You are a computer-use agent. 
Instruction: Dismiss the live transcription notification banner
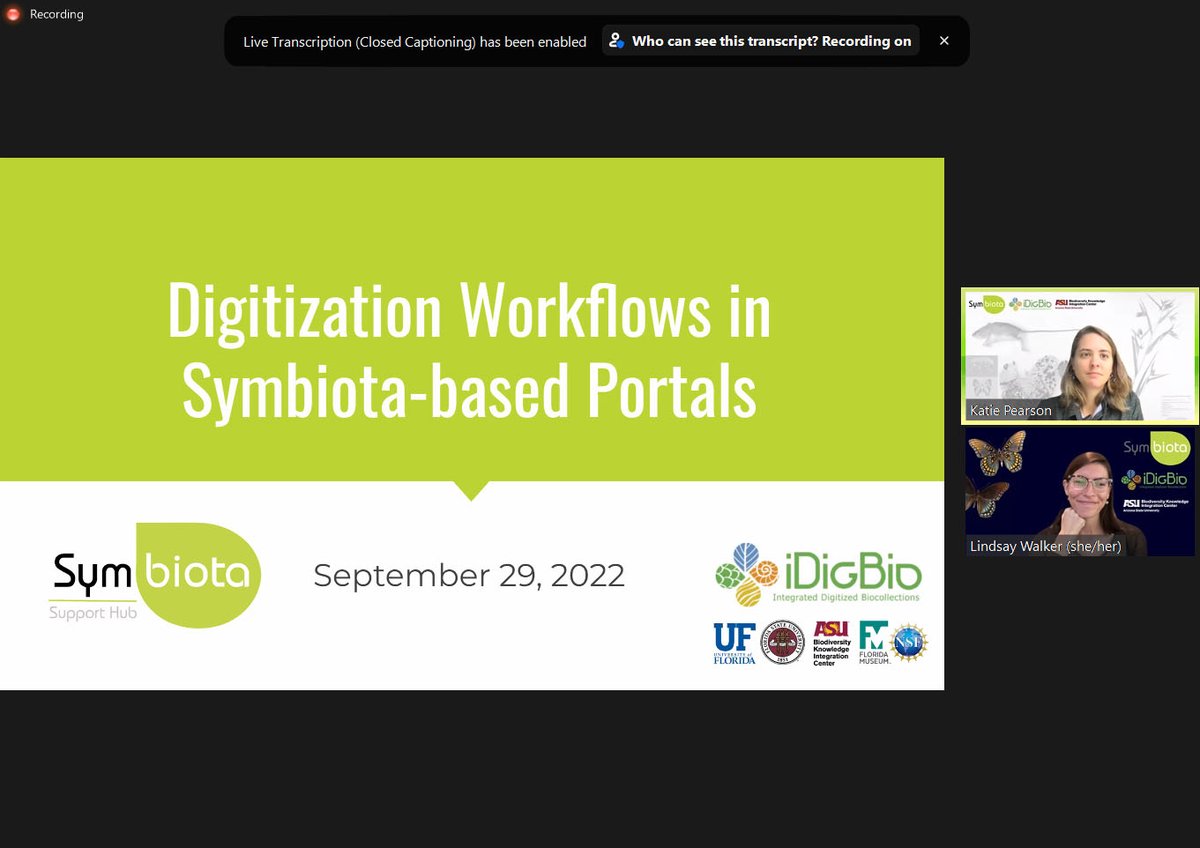pyautogui.click(x=944, y=41)
